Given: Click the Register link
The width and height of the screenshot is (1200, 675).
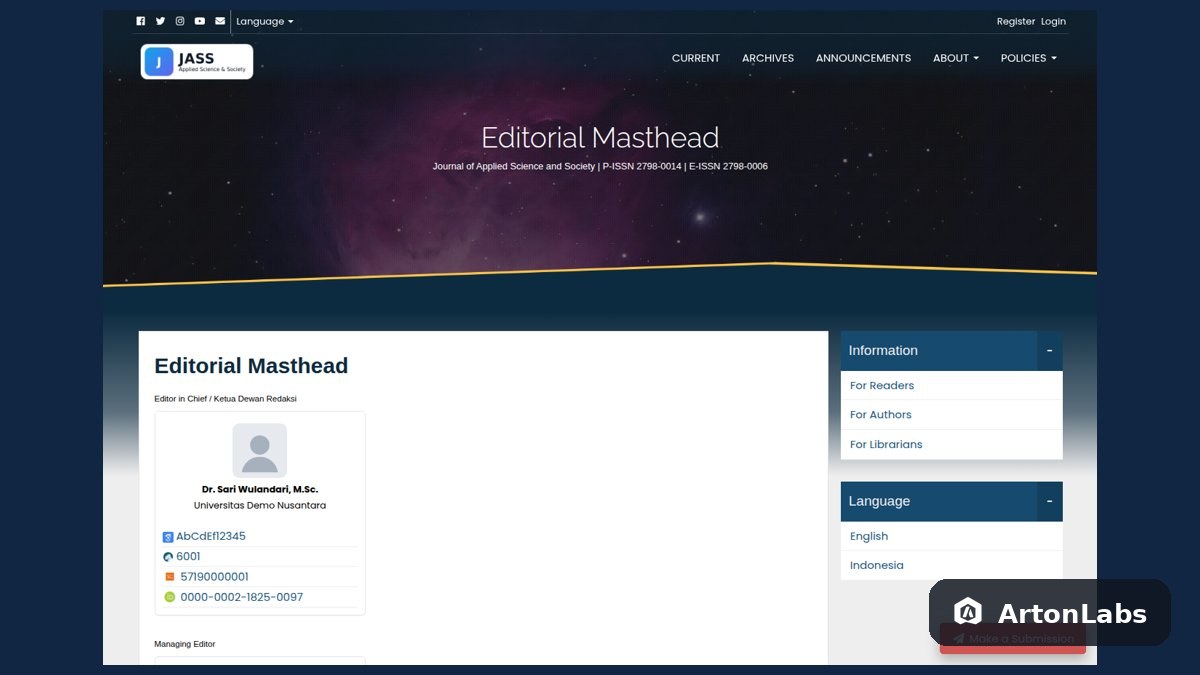Looking at the screenshot, I should [1016, 22].
